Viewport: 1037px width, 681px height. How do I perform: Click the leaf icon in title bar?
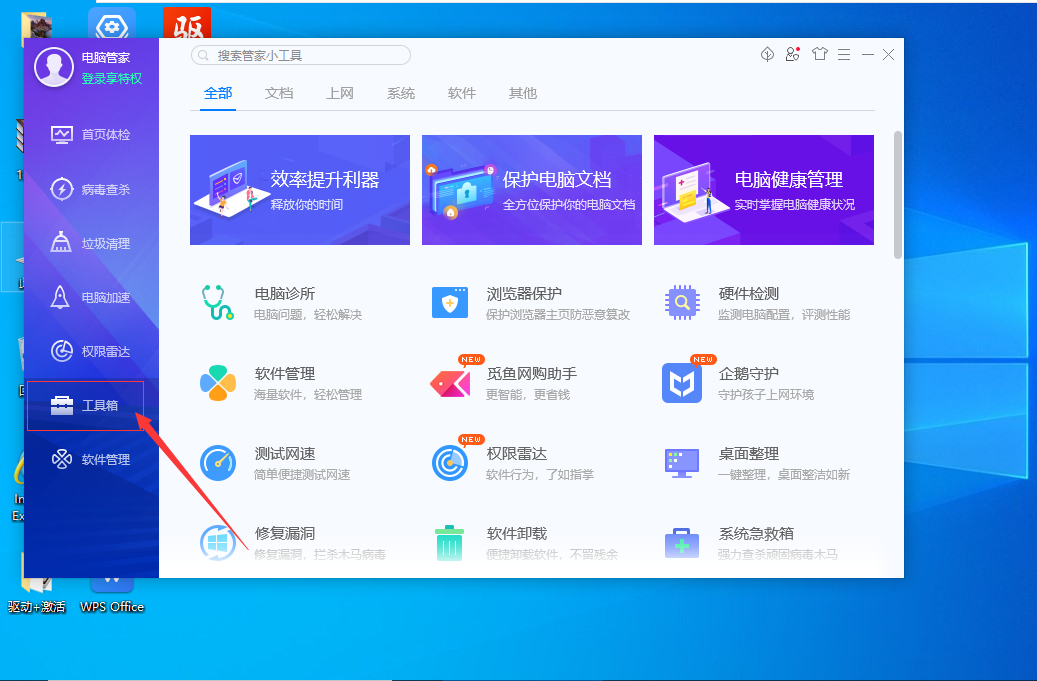coord(767,54)
